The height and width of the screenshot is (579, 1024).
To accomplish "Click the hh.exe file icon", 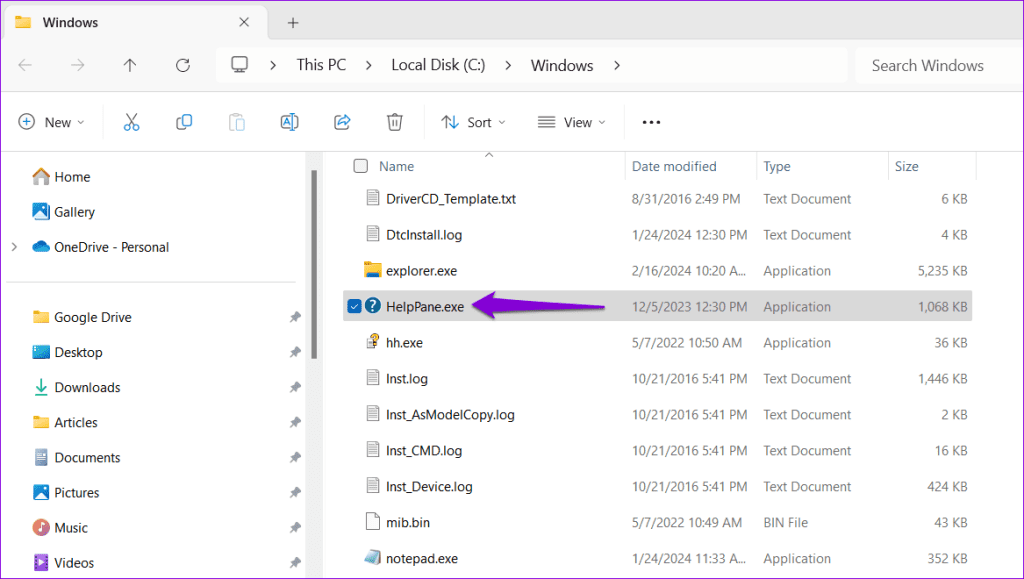I will click(372, 341).
